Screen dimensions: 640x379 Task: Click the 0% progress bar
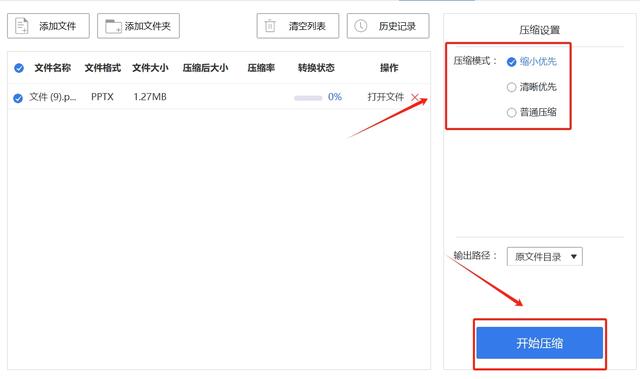coord(308,98)
